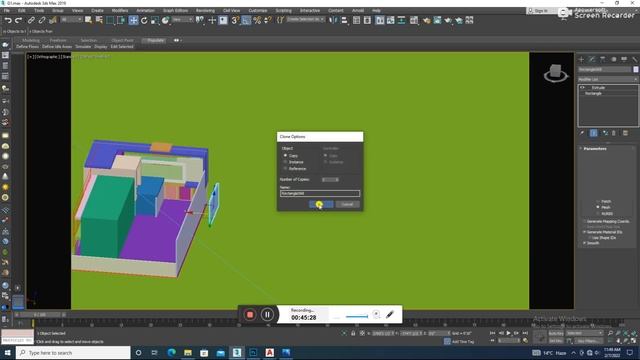Click Define Flows in ribbon
This screenshot has height=360, width=640.
coord(27,47)
